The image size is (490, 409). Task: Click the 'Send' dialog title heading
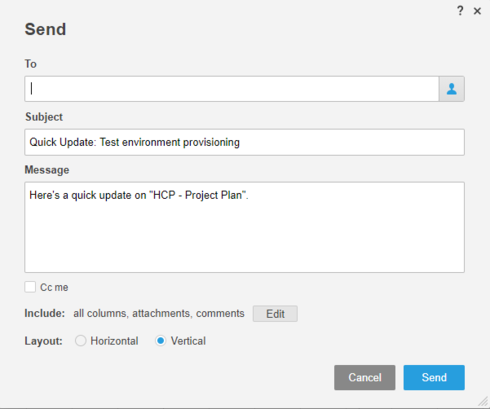point(45,29)
